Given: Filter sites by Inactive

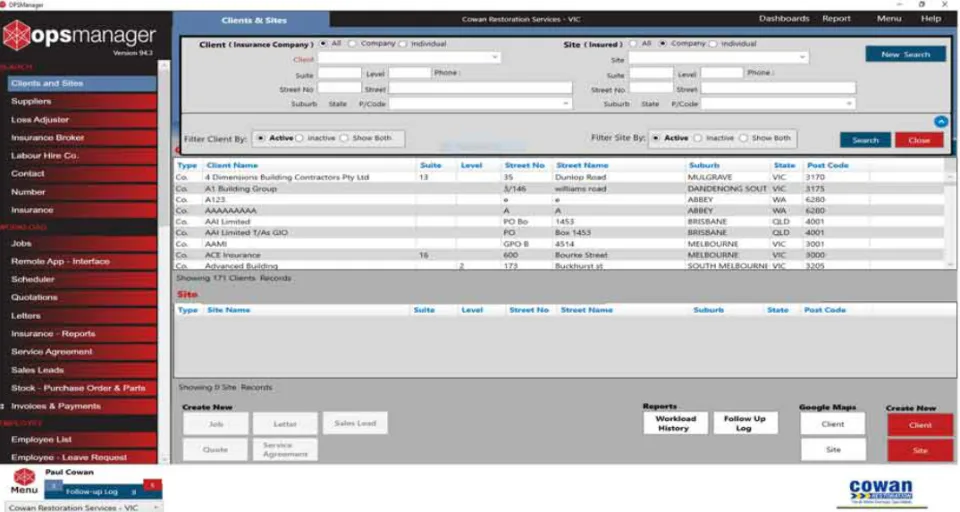Looking at the screenshot, I should [x=698, y=138].
